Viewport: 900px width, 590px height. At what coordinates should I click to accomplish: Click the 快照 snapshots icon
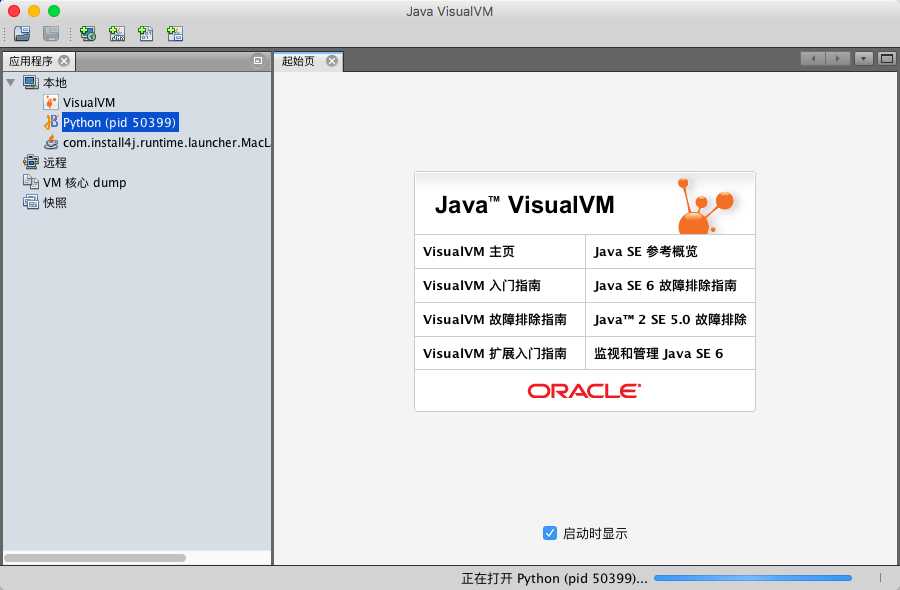coord(30,202)
